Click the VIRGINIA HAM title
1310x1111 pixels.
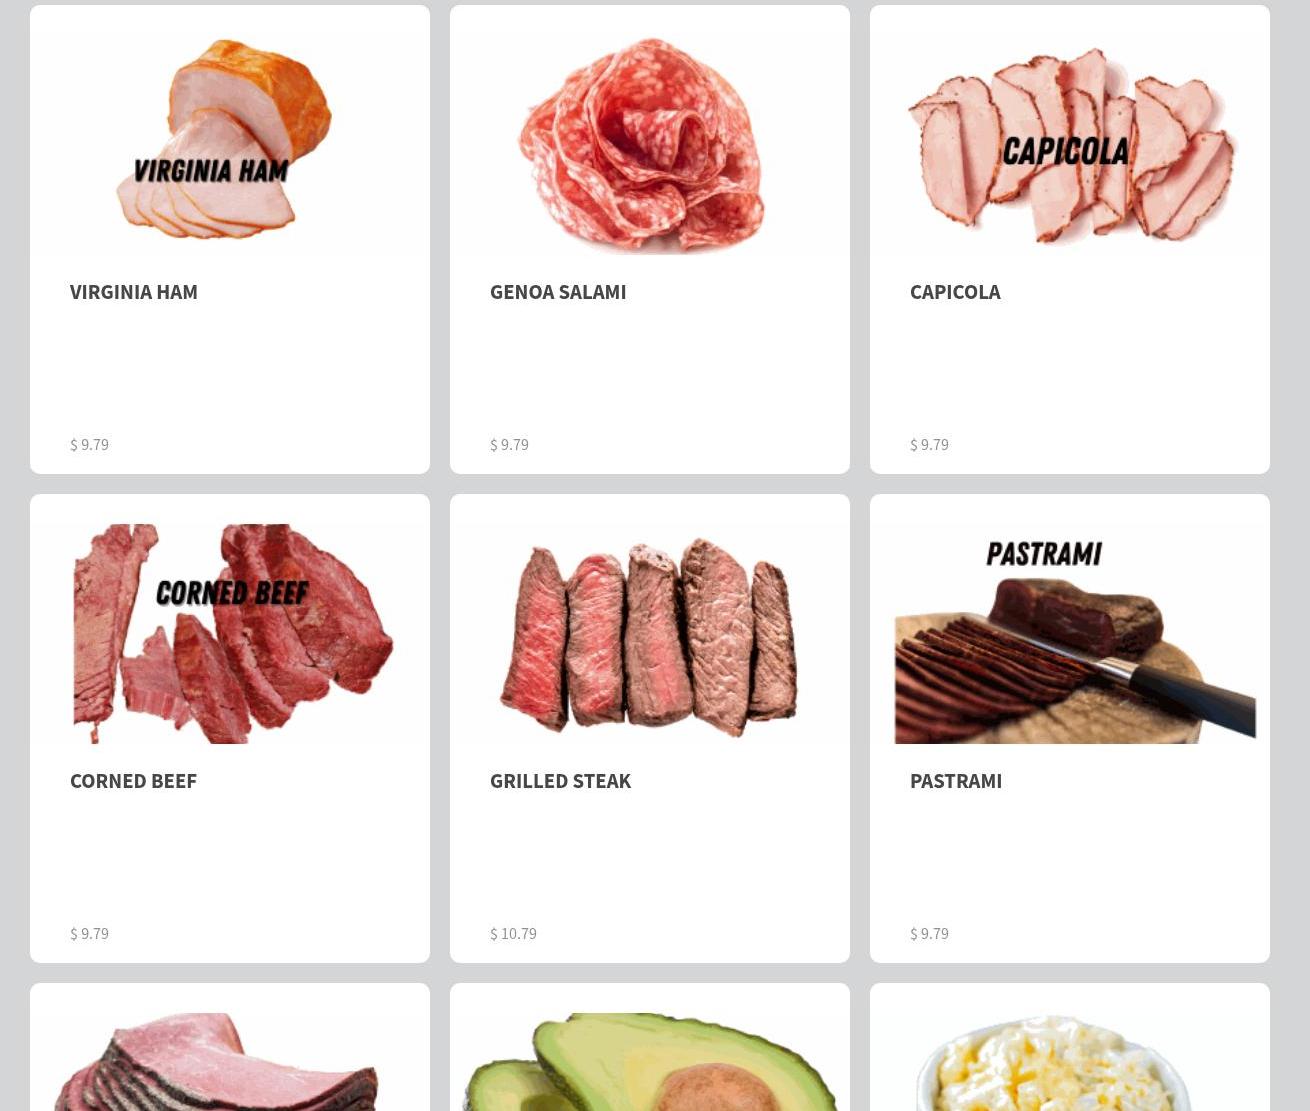click(134, 291)
